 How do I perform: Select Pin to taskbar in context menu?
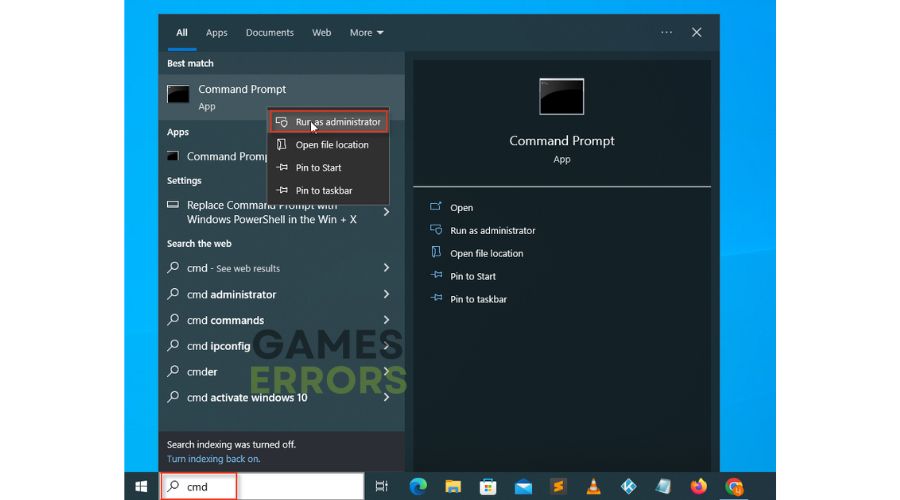[x=328, y=191]
